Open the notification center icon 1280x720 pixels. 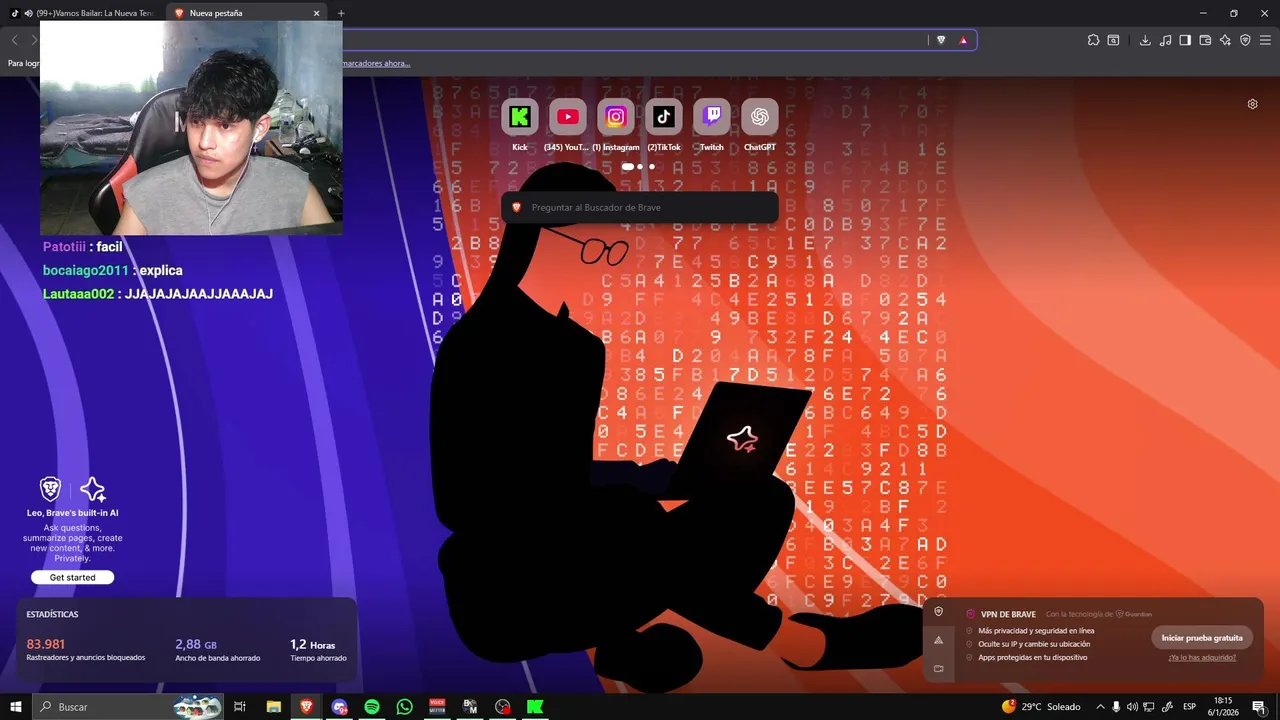tap(1259, 707)
